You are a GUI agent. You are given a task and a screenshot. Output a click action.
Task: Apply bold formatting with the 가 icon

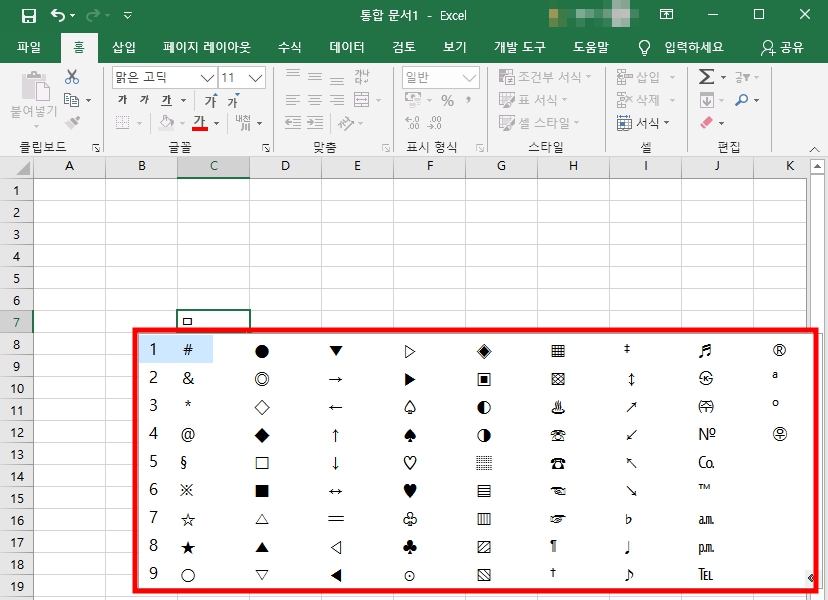click(122, 101)
